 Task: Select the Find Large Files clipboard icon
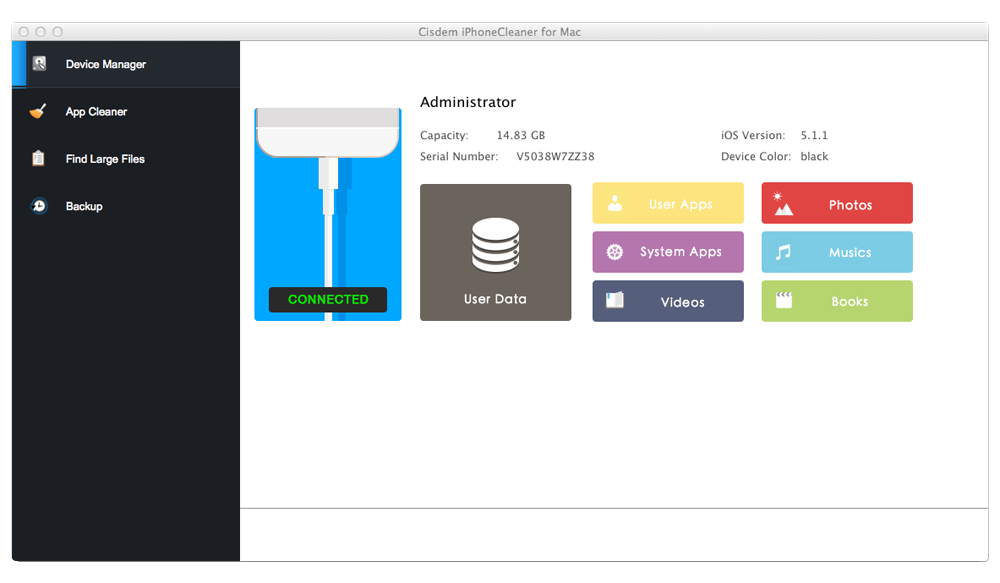38,158
